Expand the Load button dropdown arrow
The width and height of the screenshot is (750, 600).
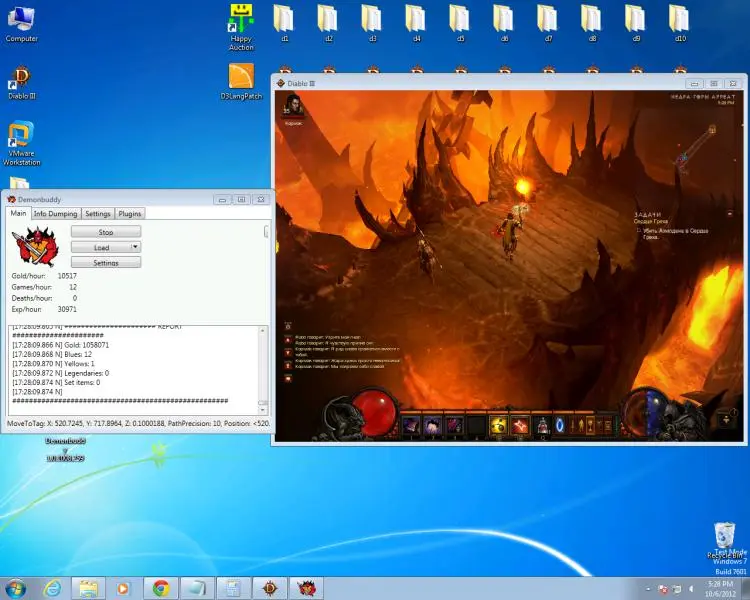[135, 247]
